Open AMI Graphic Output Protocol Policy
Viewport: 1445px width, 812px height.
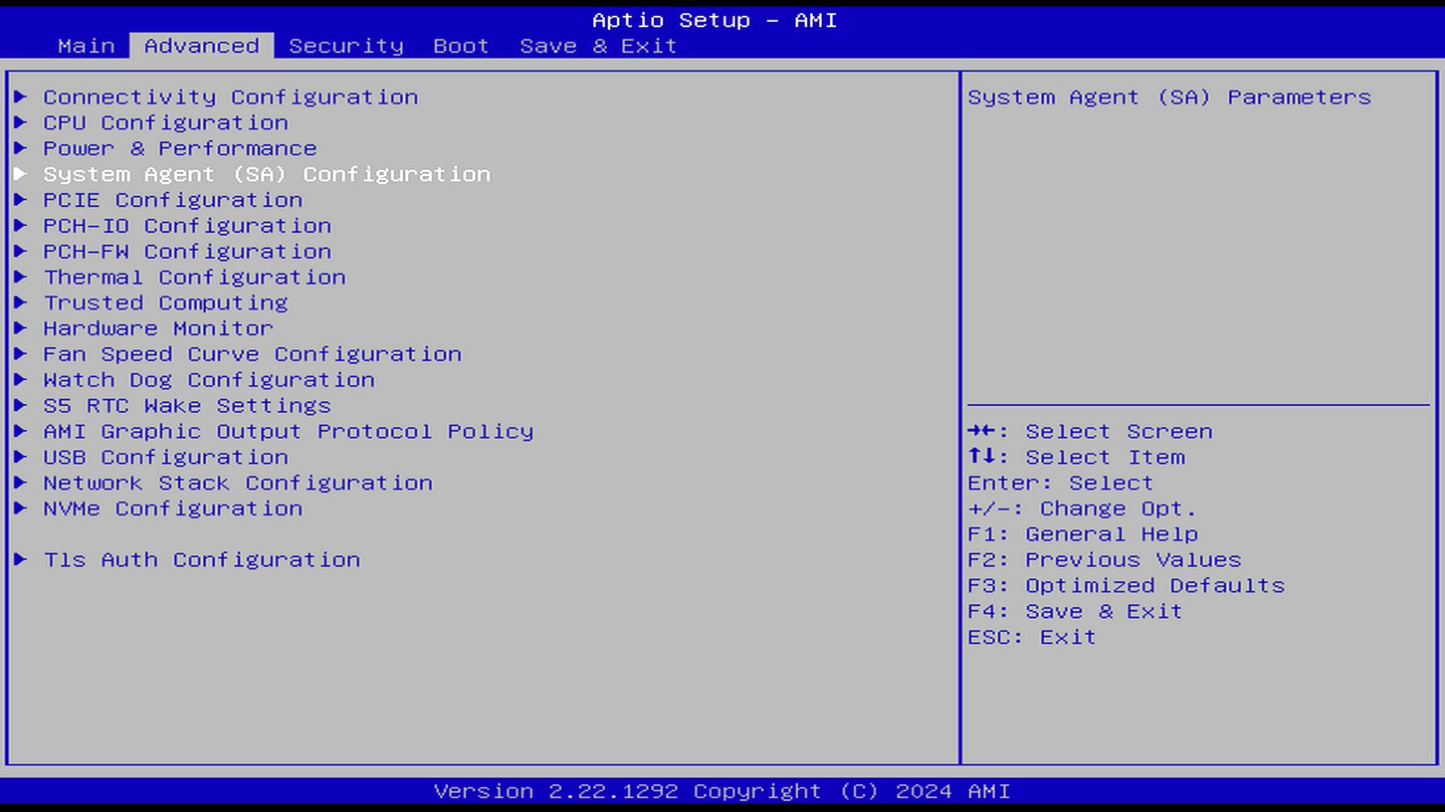coord(287,431)
